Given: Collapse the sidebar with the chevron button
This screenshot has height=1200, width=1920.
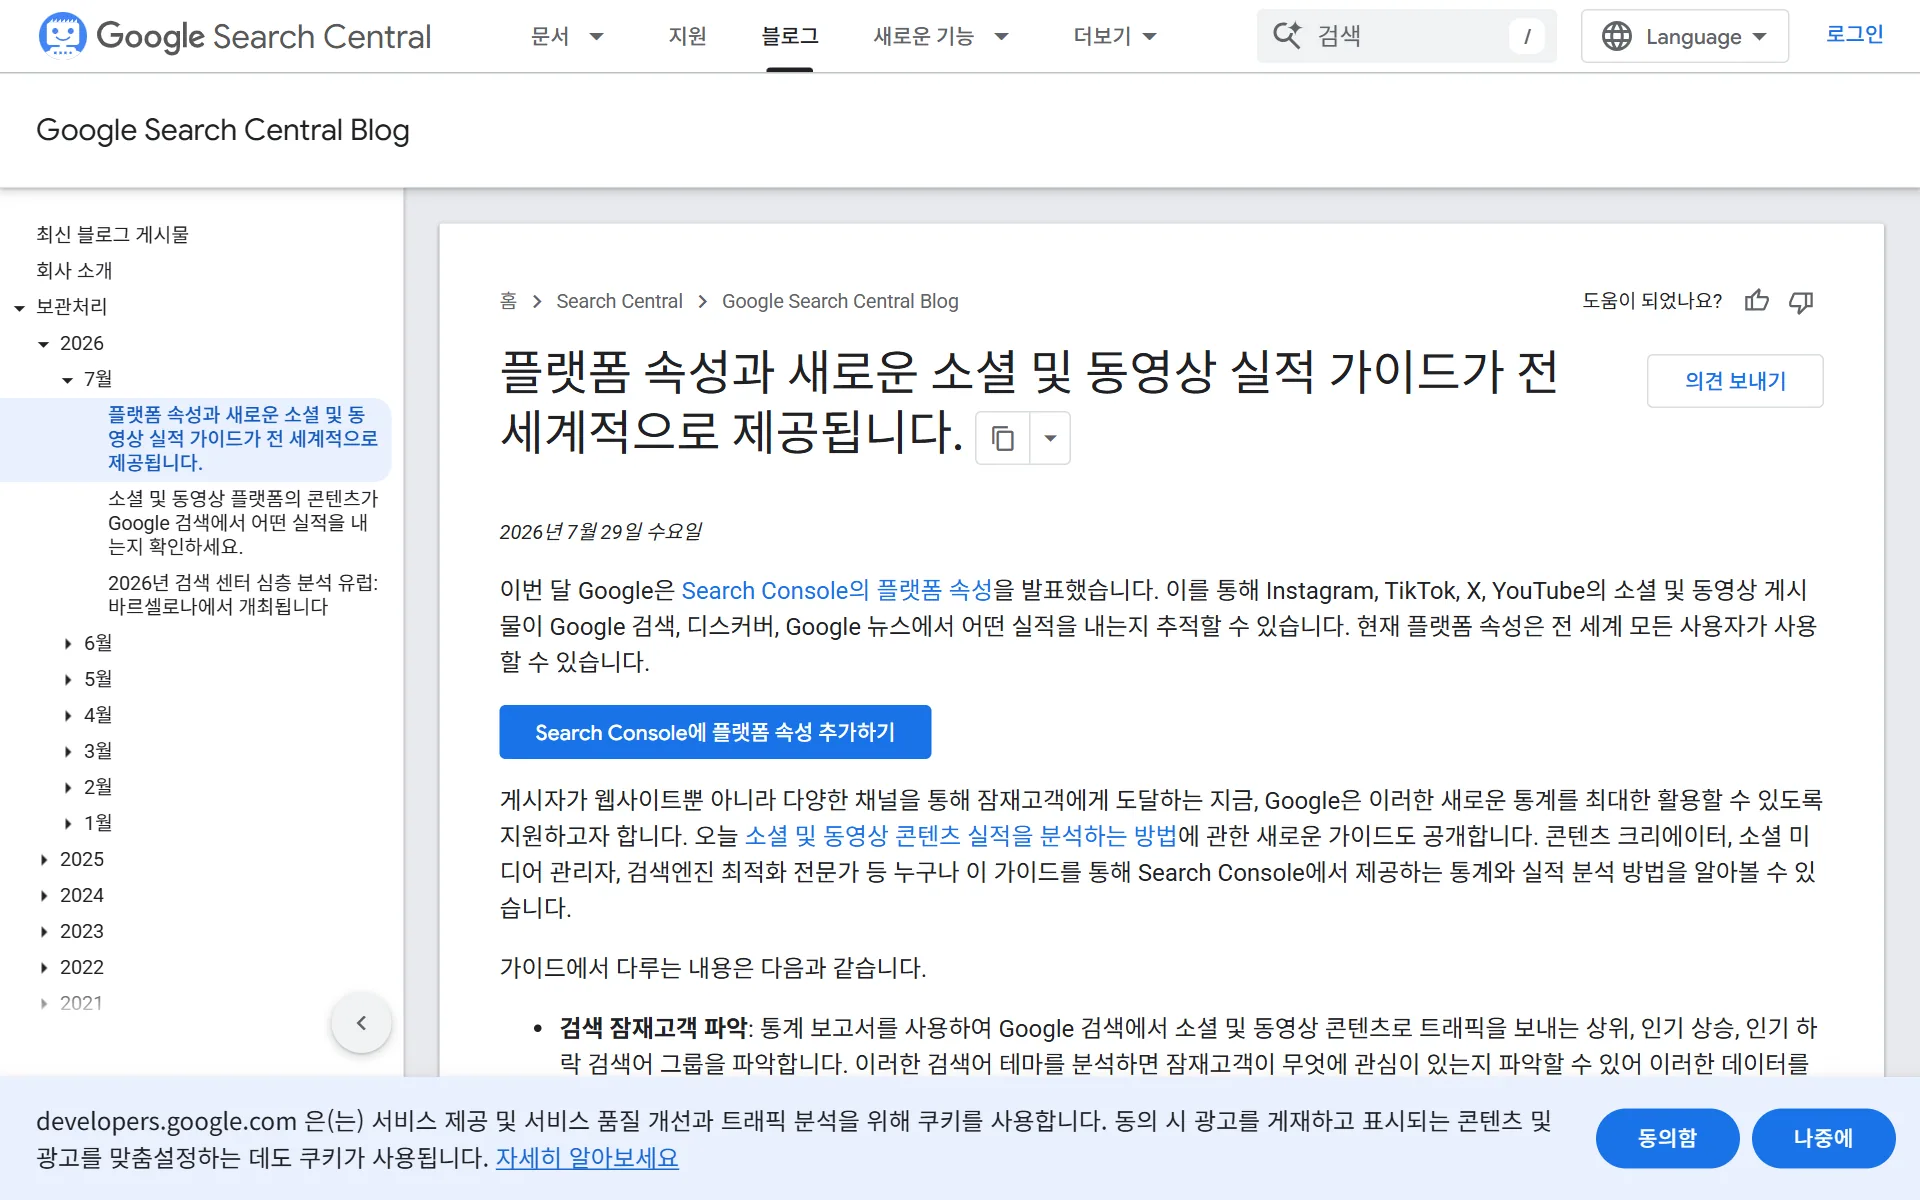Looking at the screenshot, I should pyautogui.click(x=361, y=1022).
